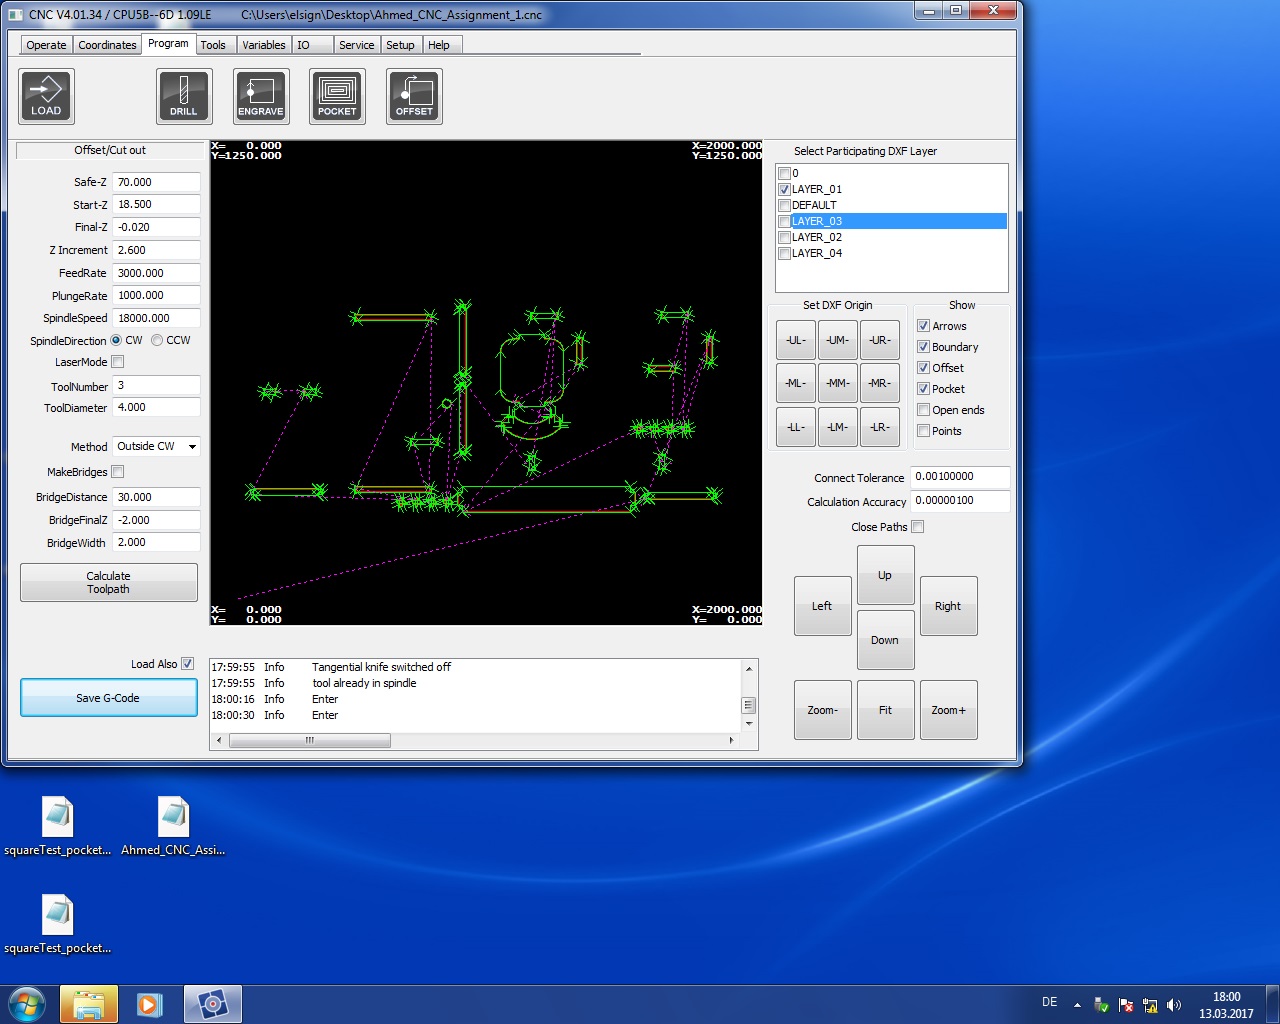Click Safe-Z input field

point(156,182)
